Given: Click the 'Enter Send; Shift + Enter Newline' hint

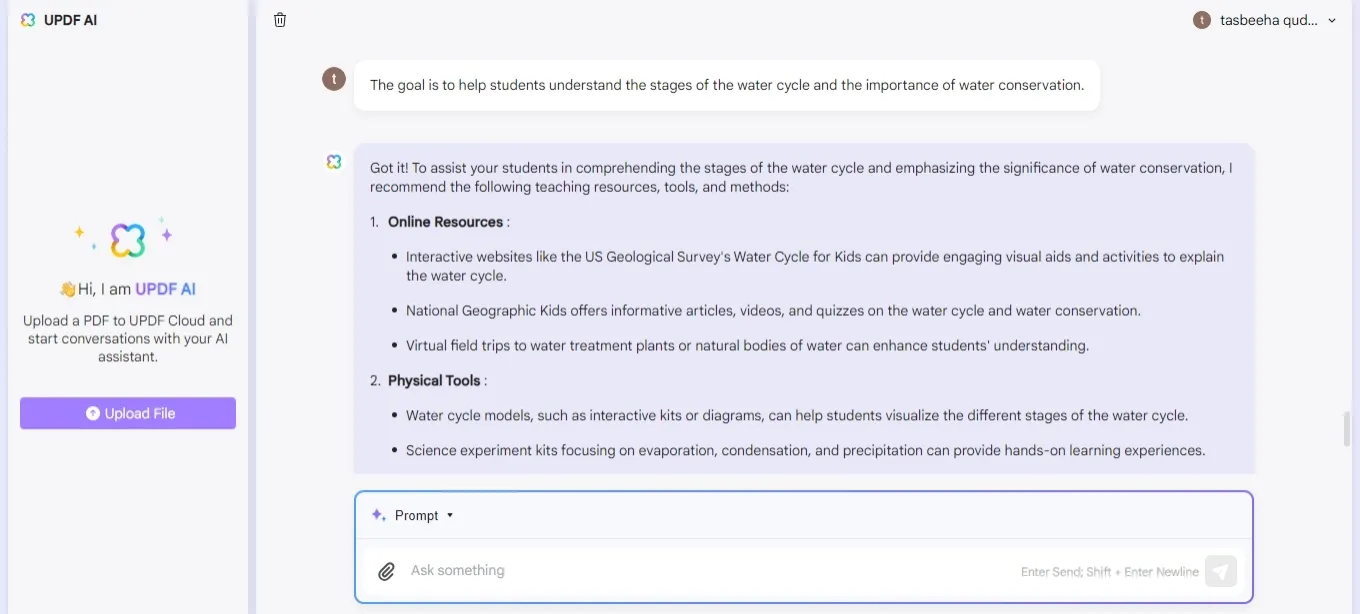Looking at the screenshot, I should pos(1110,572).
